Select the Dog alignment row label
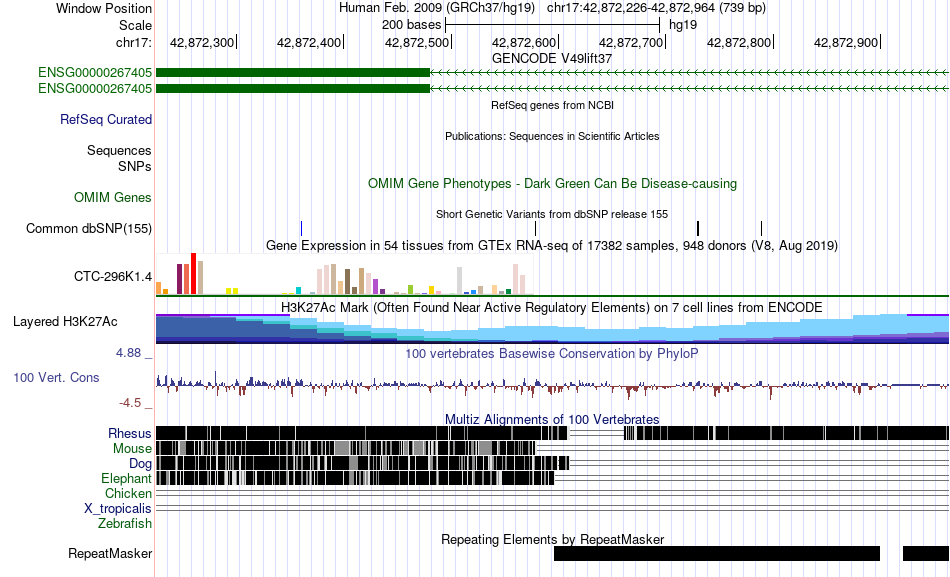 [x=141, y=464]
